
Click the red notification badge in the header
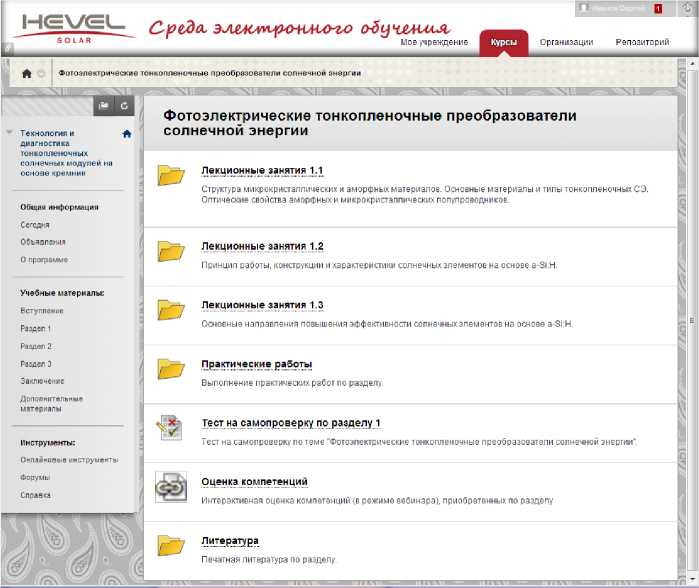click(658, 8)
